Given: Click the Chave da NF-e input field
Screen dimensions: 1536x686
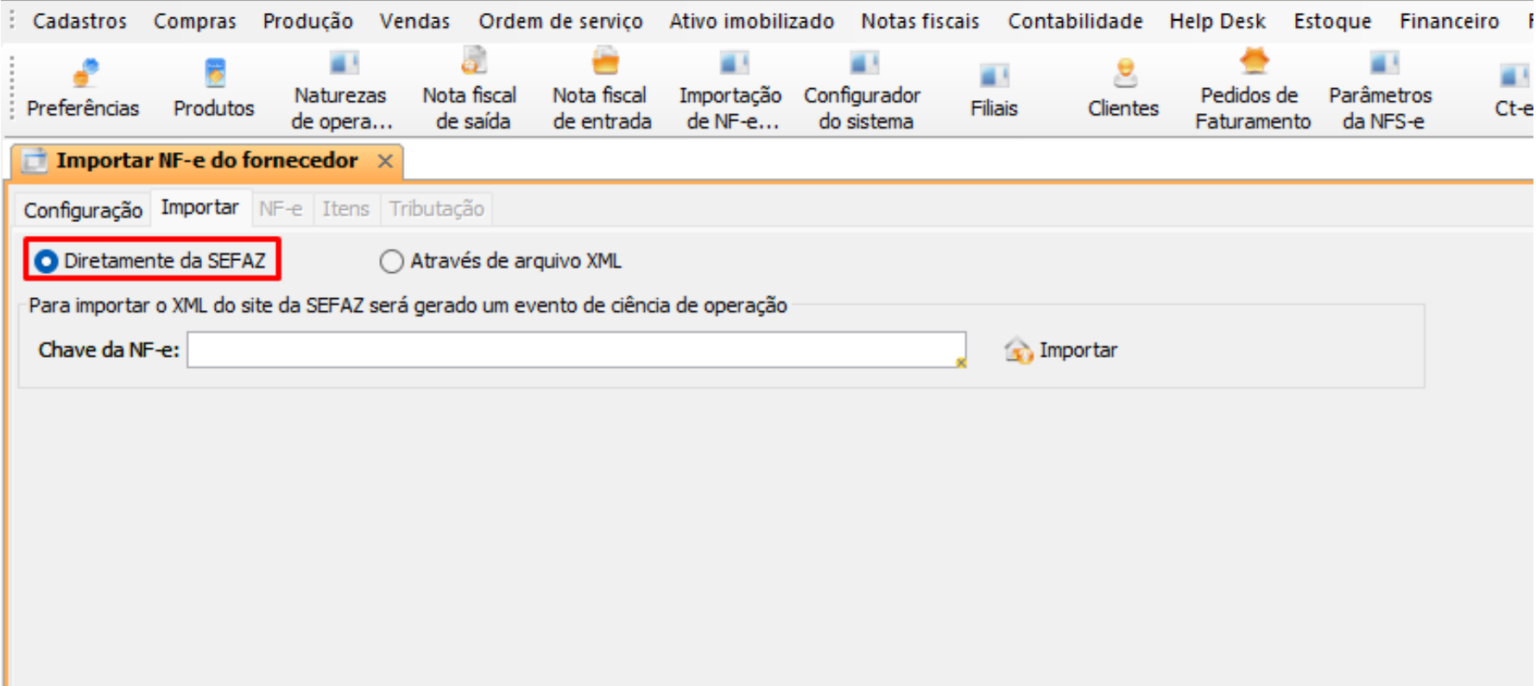Looking at the screenshot, I should click(575, 350).
